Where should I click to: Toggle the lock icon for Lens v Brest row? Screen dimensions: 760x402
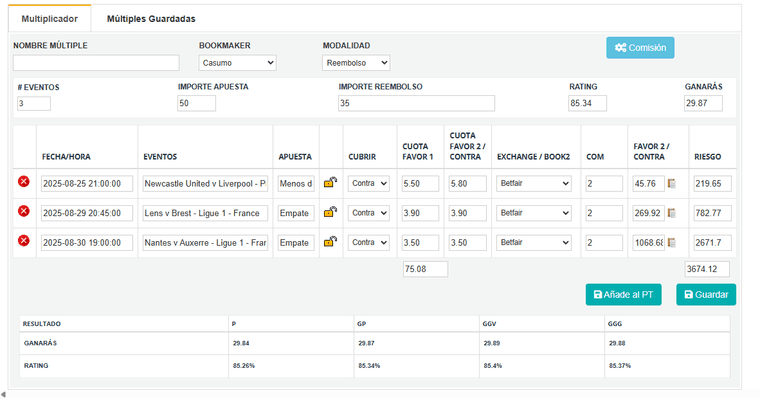(330, 212)
